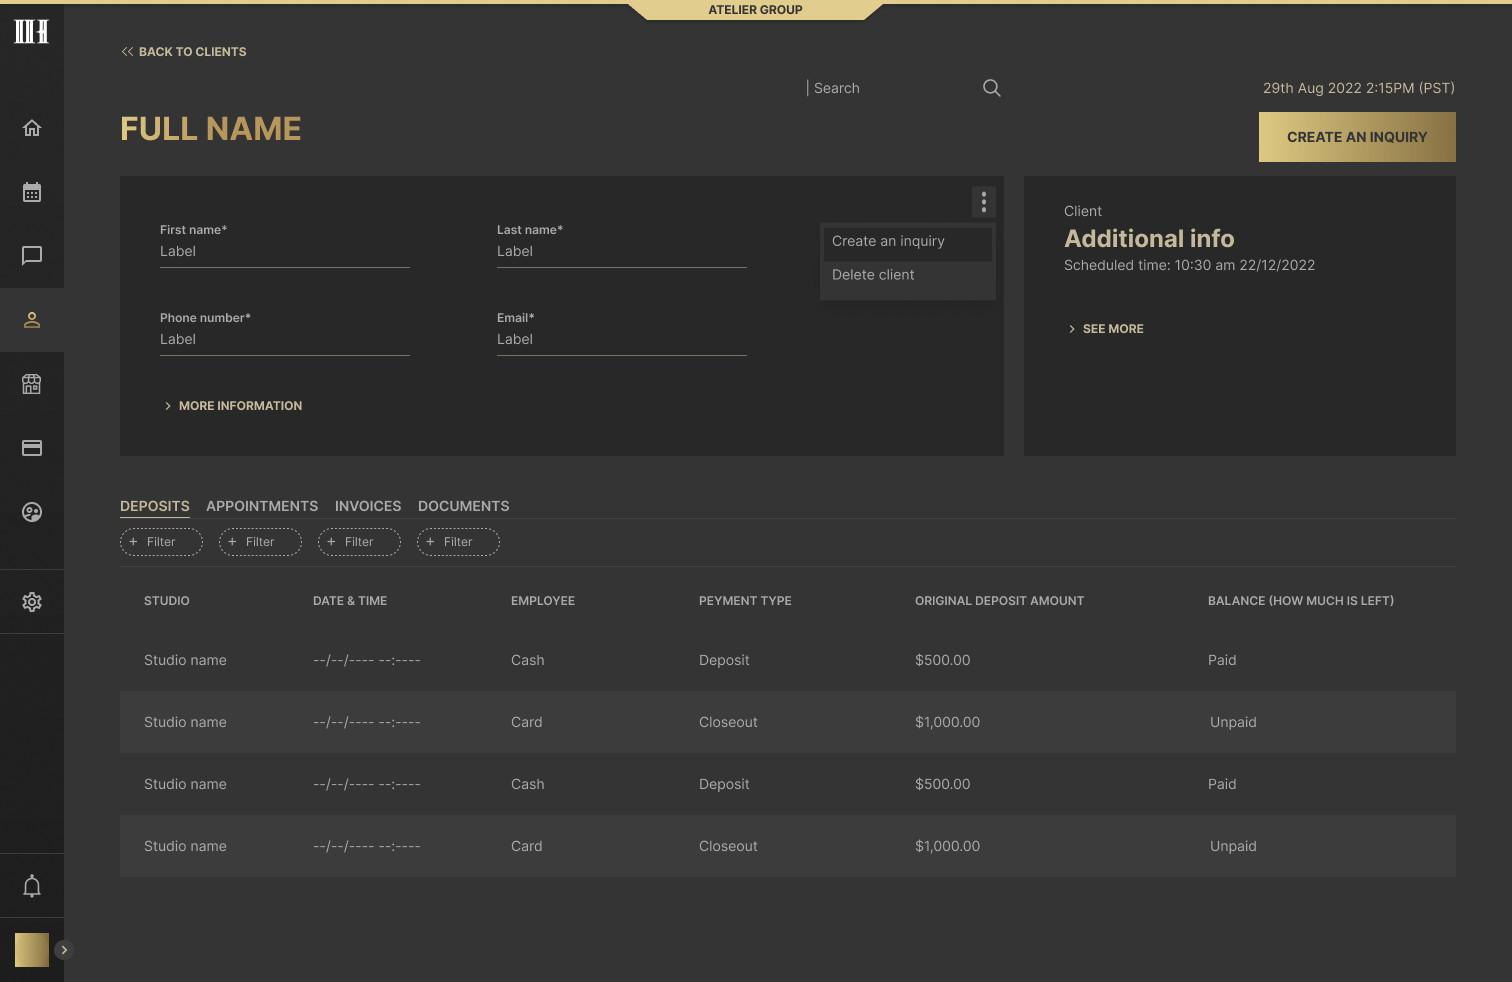This screenshot has width=1512, height=982.
Task: Go back via BACK TO CLIENTS link
Action: [184, 52]
